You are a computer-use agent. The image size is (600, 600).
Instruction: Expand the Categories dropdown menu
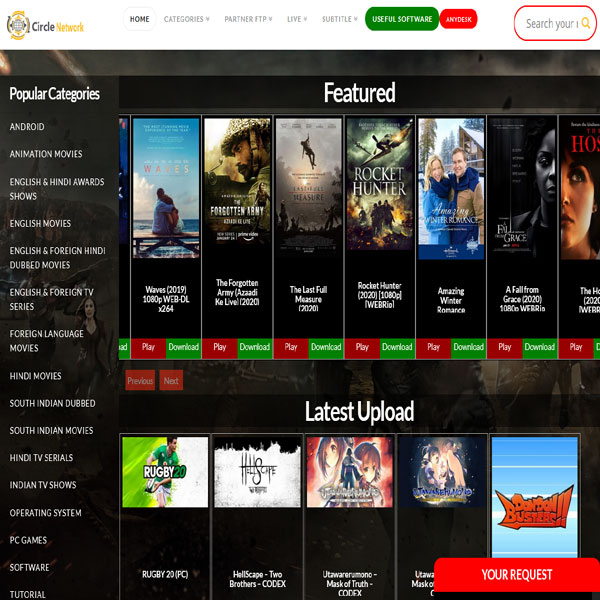pyautogui.click(x=187, y=19)
